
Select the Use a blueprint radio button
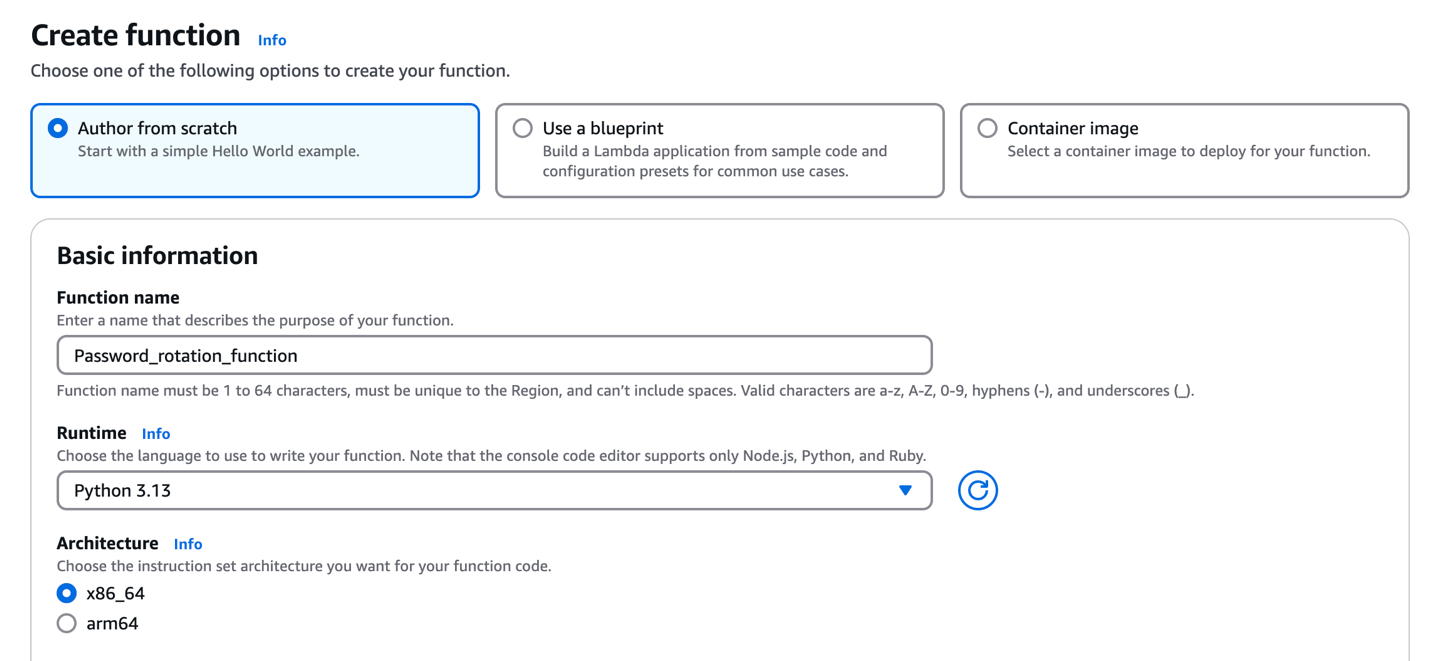tap(522, 128)
